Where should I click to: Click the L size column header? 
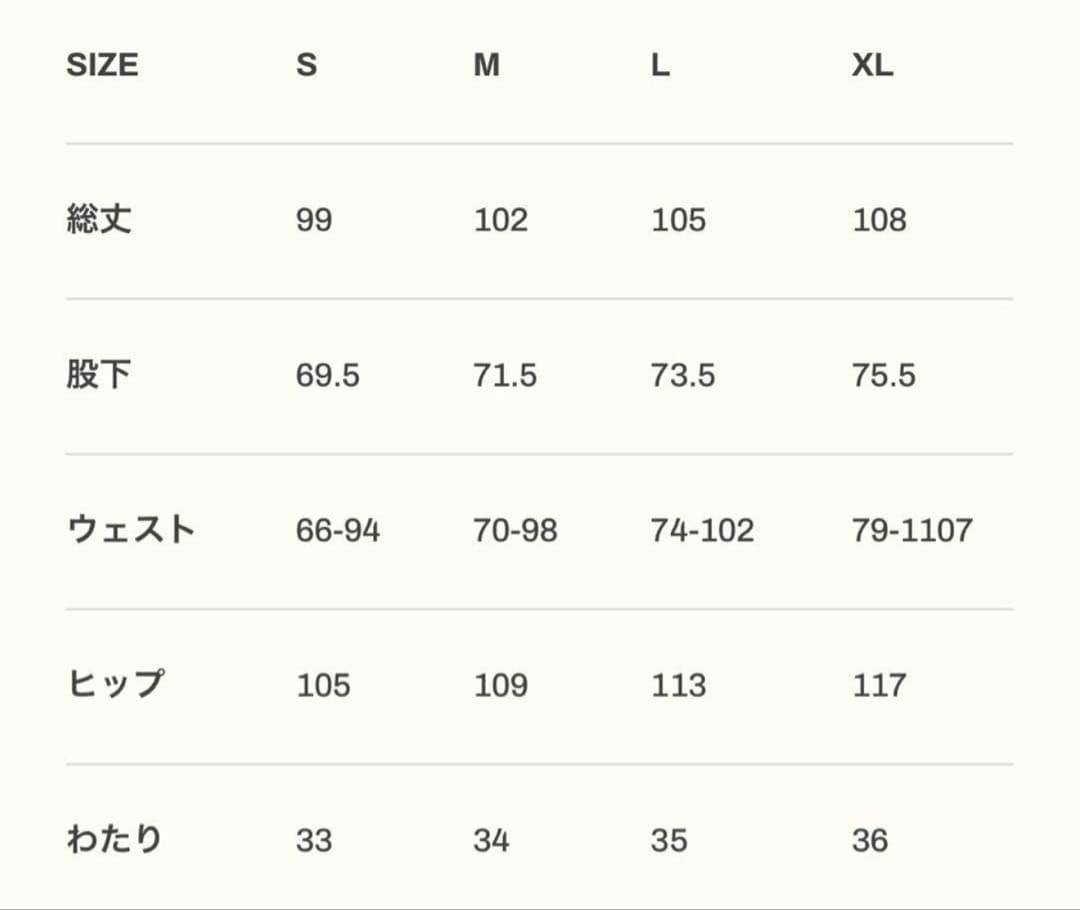tap(660, 66)
